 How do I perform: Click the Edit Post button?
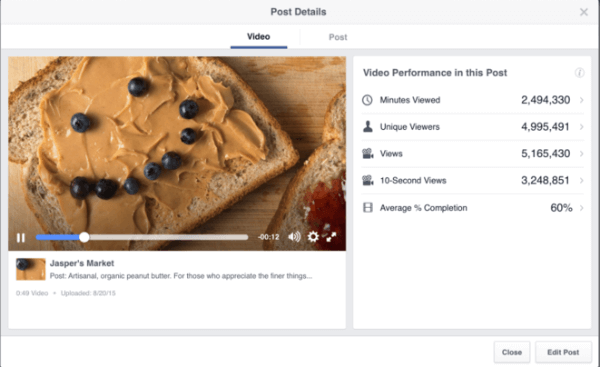563,352
